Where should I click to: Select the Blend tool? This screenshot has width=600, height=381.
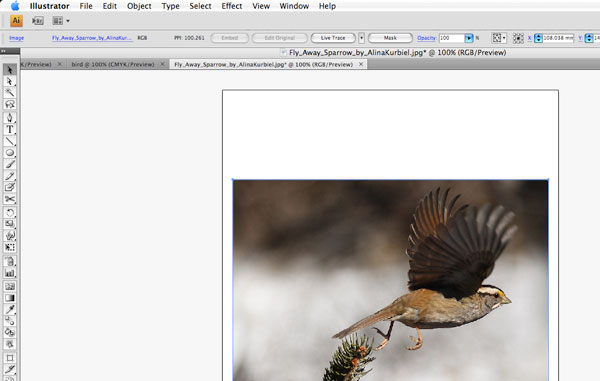(x=10, y=321)
